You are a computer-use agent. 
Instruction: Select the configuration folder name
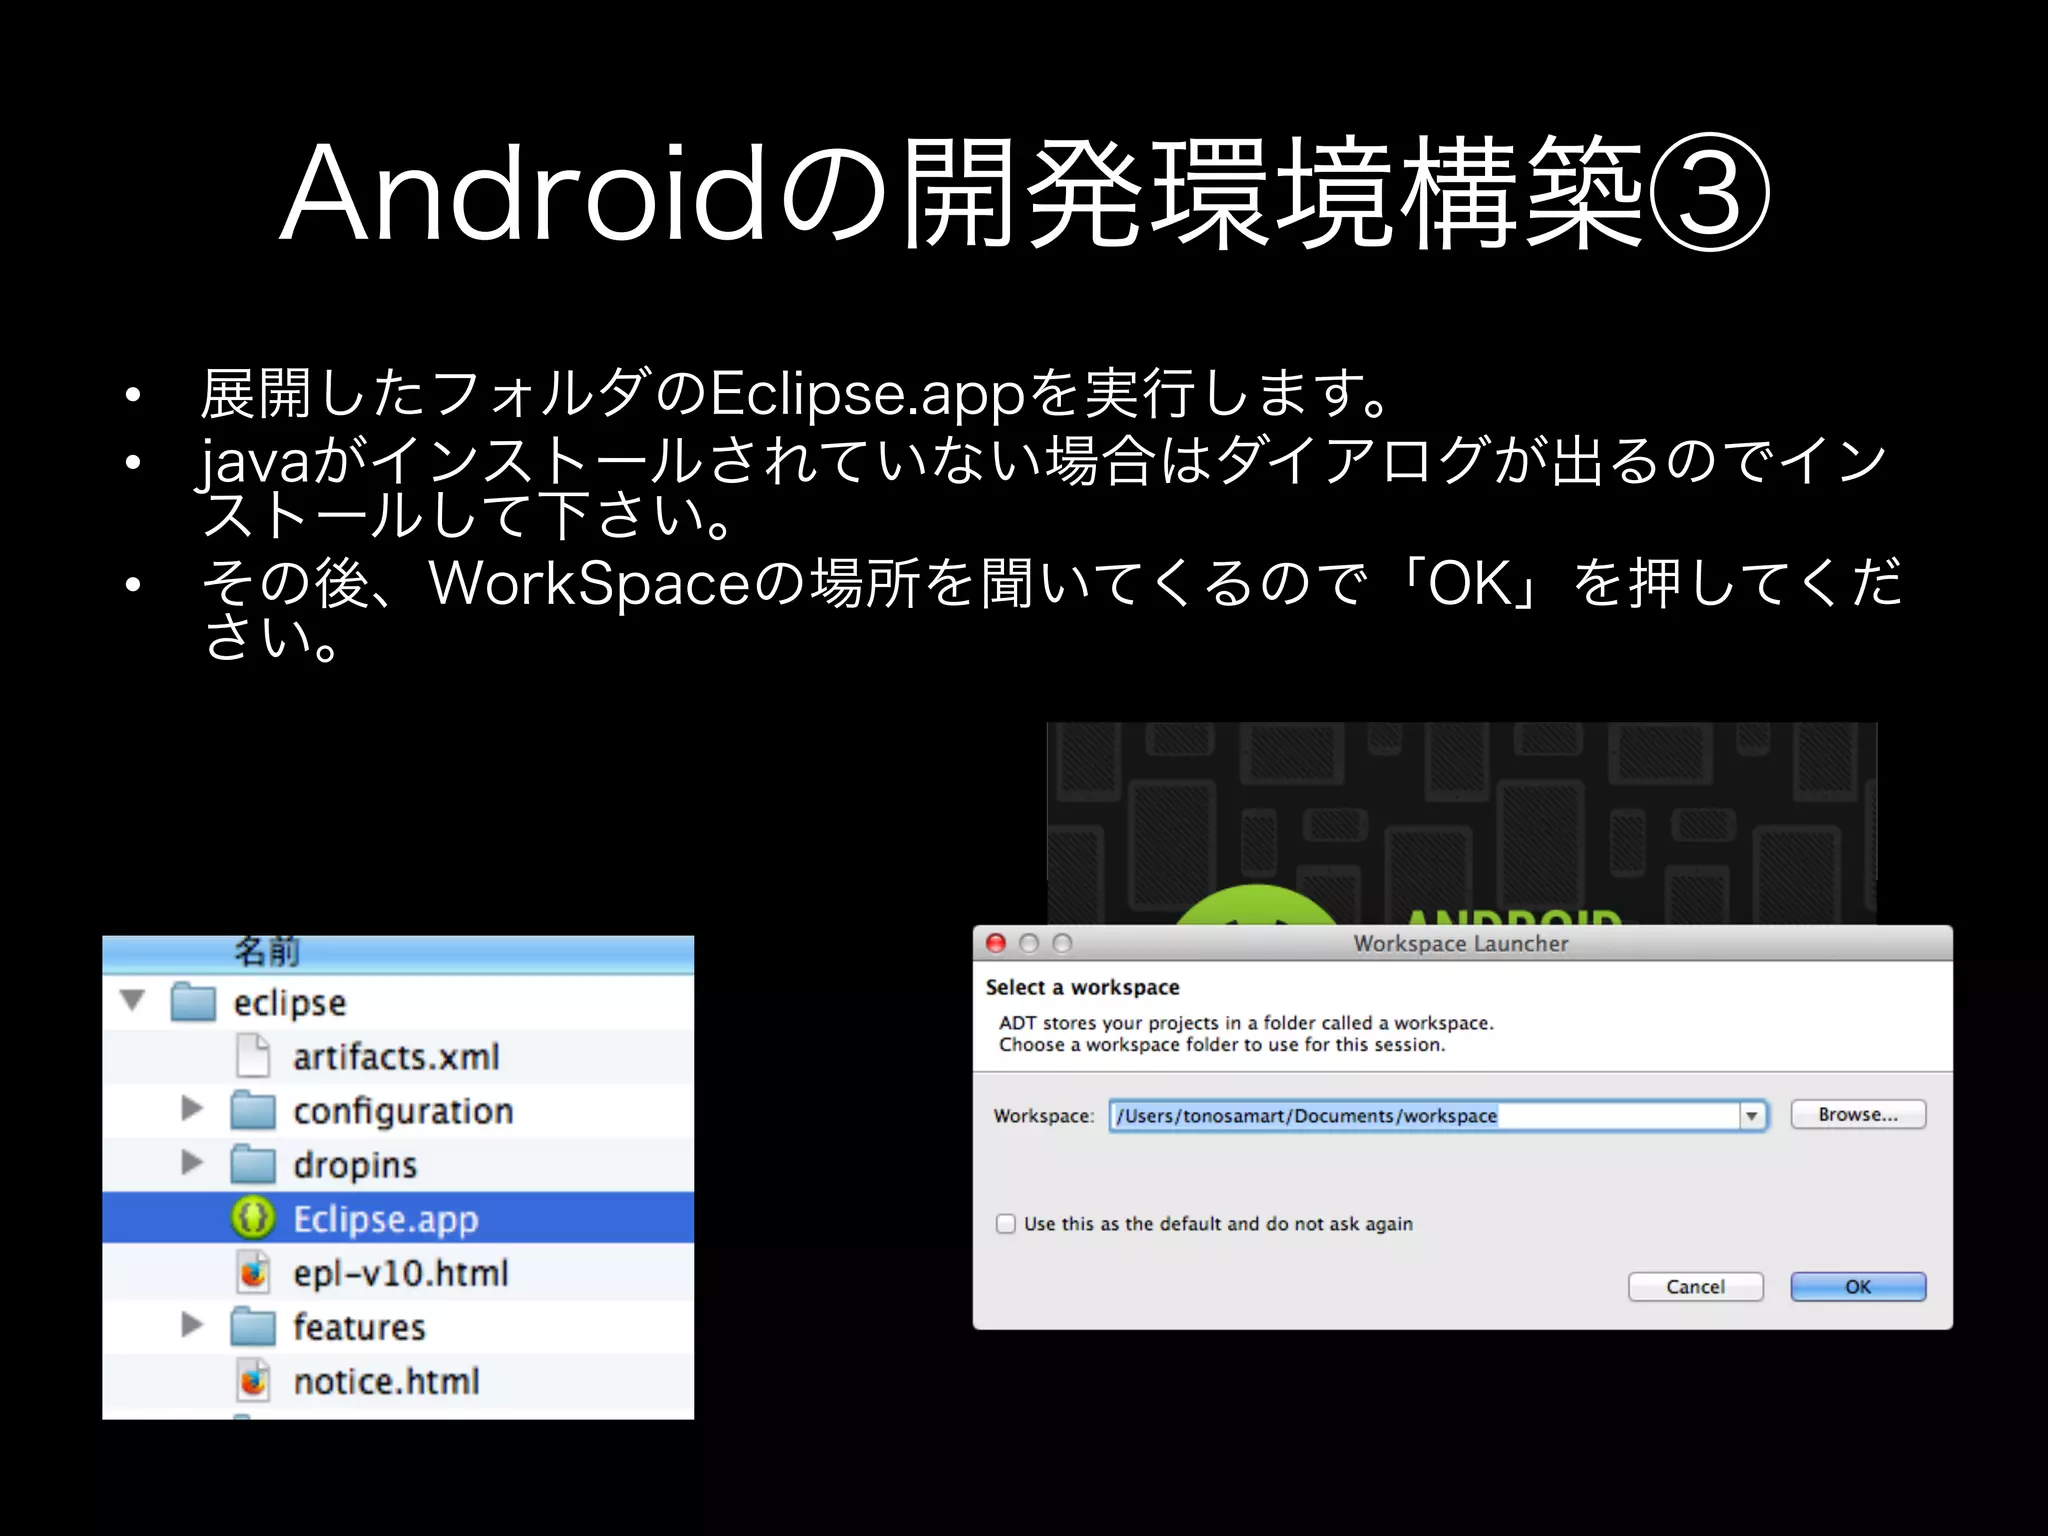click(x=403, y=1111)
